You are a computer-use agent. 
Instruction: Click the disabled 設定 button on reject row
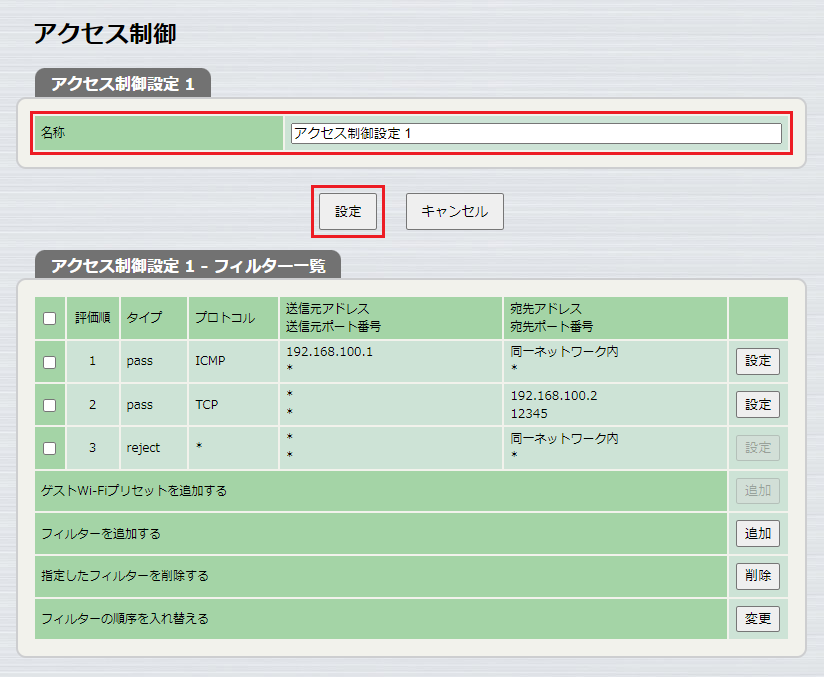(757, 448)
